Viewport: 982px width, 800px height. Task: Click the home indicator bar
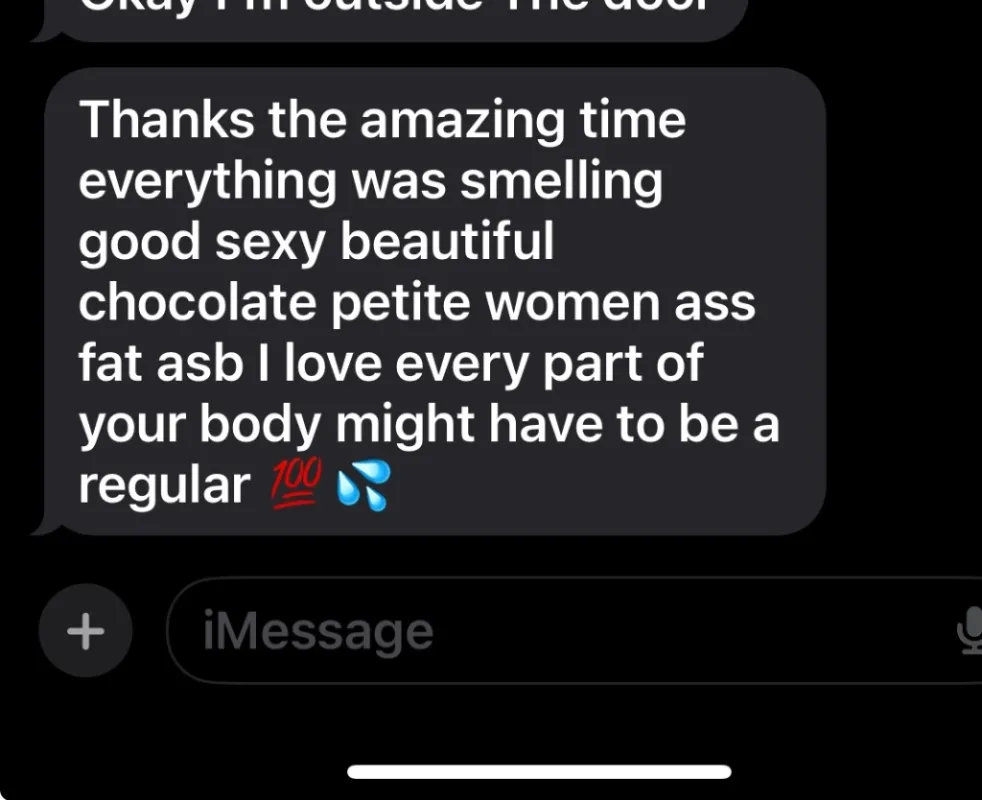click(539, 772)
